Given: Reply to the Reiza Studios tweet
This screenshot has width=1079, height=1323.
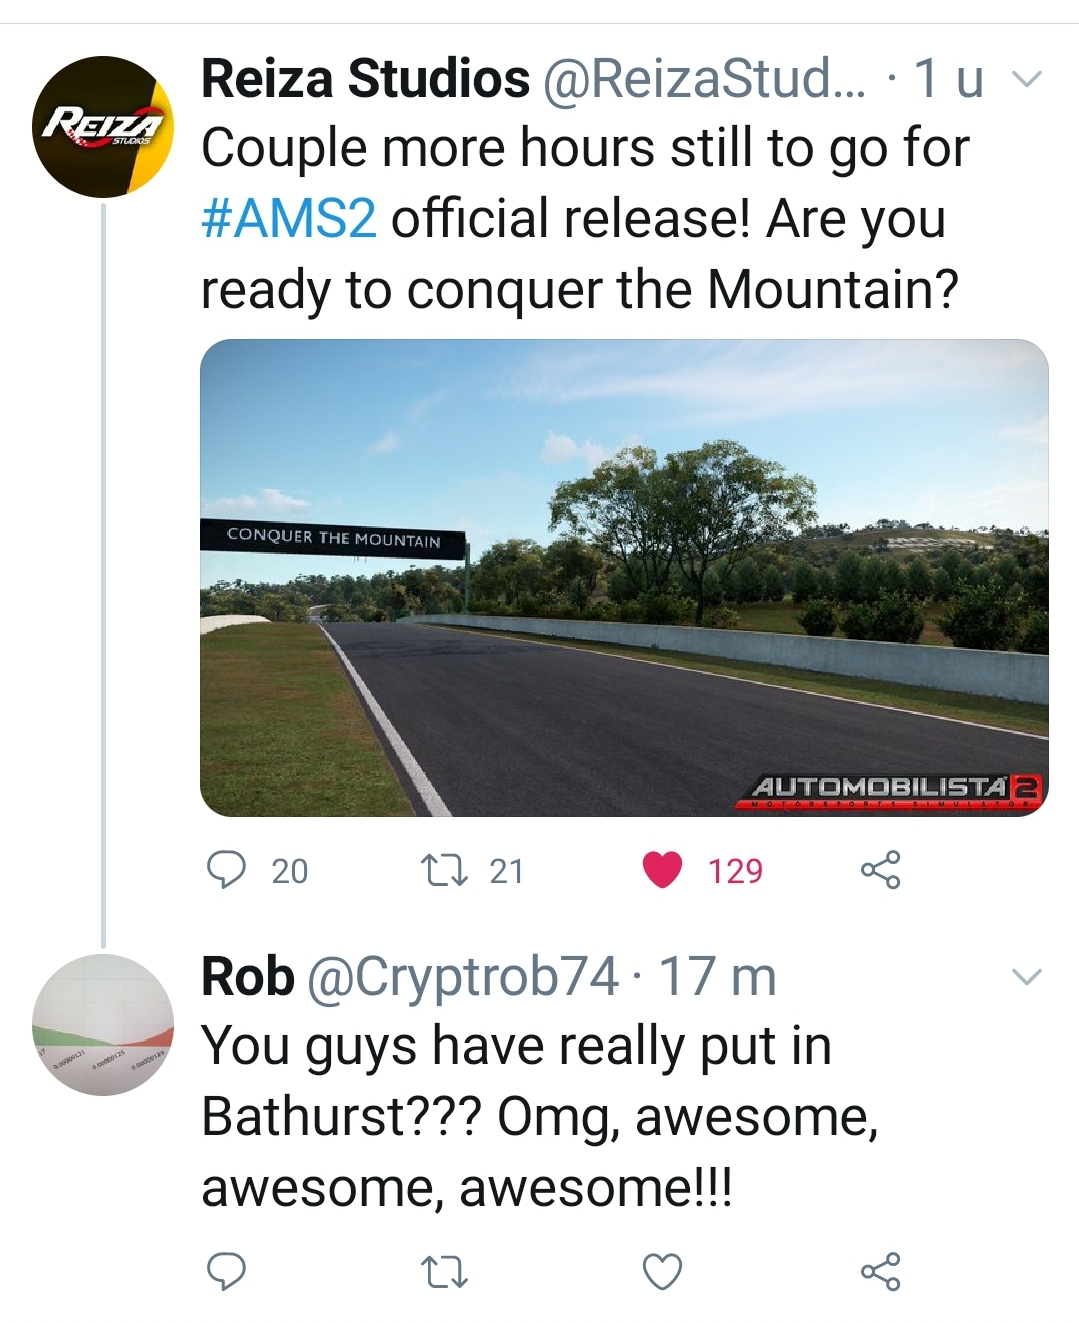Looking at the screenshot, I should (x=227, y=870).
